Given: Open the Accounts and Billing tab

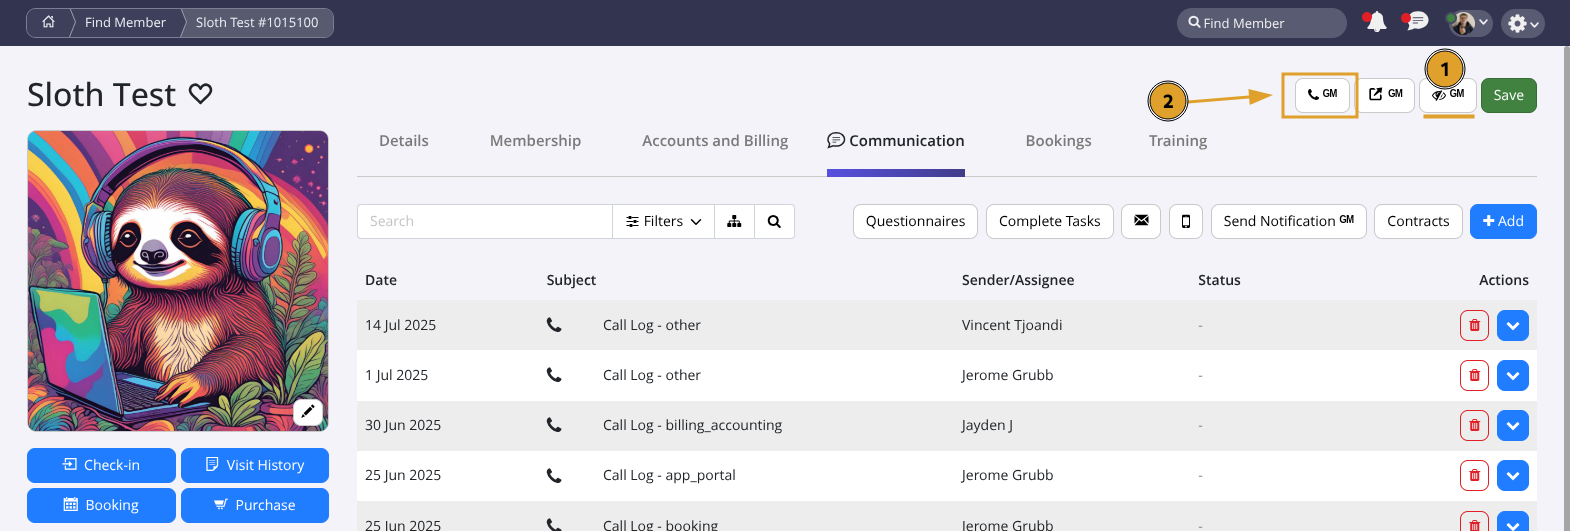Looking at the screenshot, I should point(714,141).
